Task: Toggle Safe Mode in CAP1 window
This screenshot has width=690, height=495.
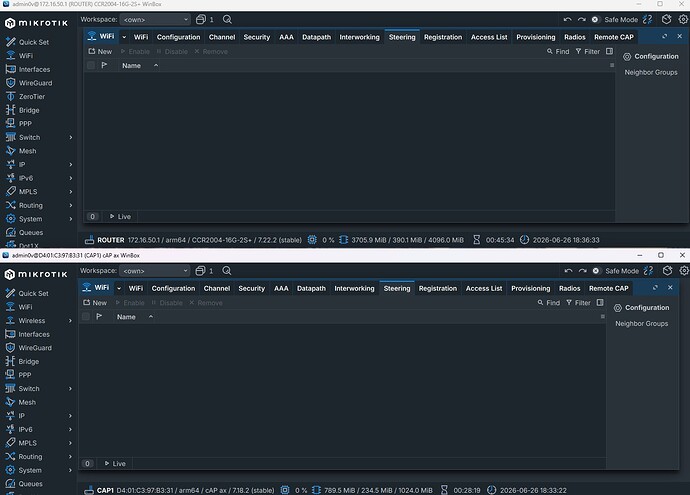Action: coord(616,271)
